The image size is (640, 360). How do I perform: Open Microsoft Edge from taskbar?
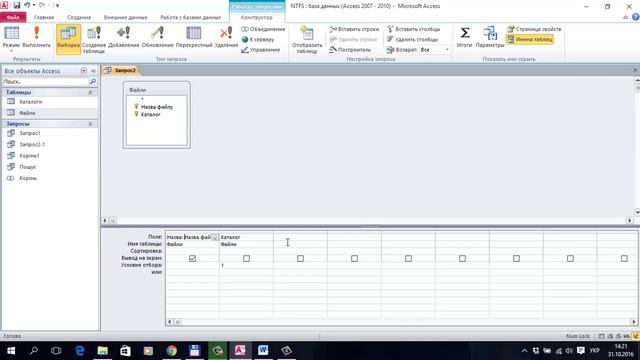[x=80, y=350]
